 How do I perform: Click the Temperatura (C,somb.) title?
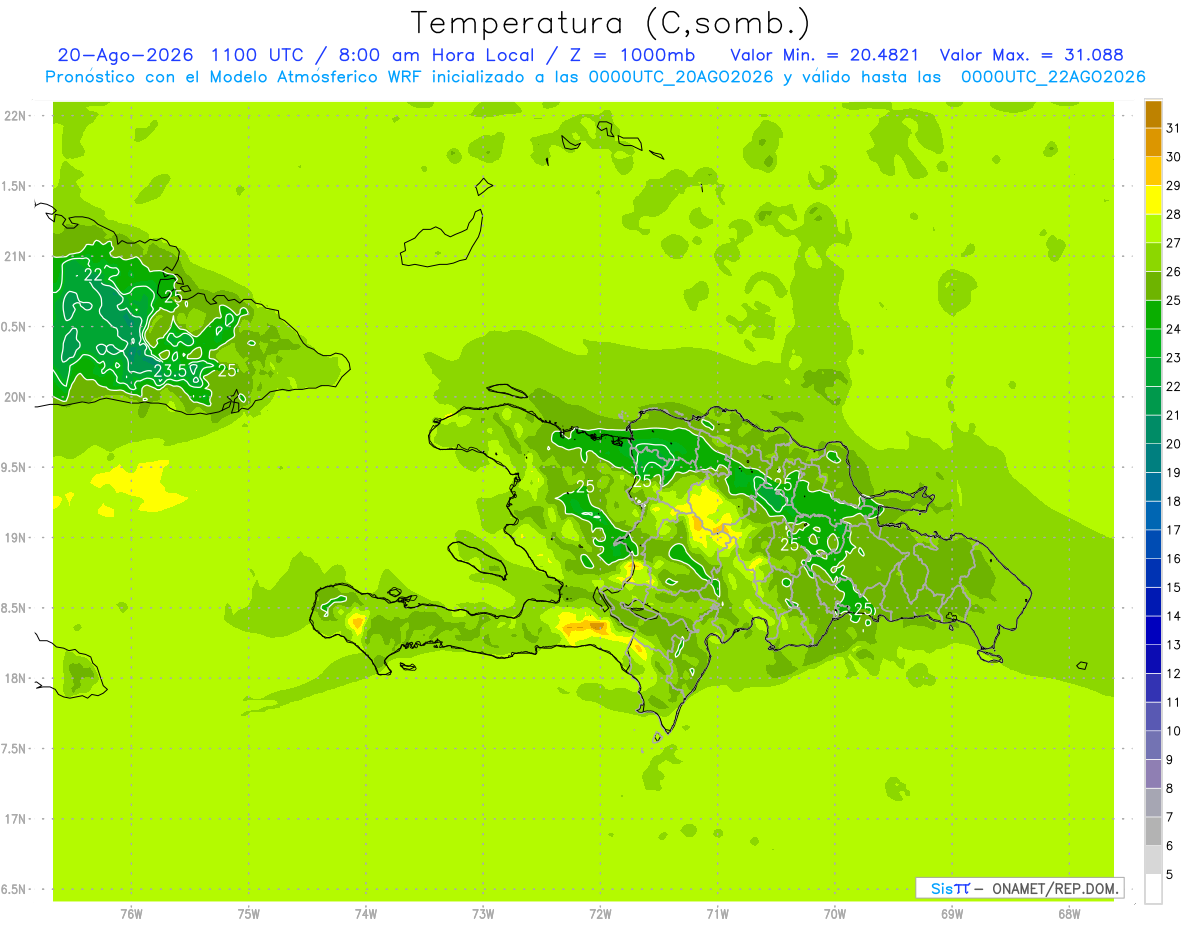click(x=611, y=23)
